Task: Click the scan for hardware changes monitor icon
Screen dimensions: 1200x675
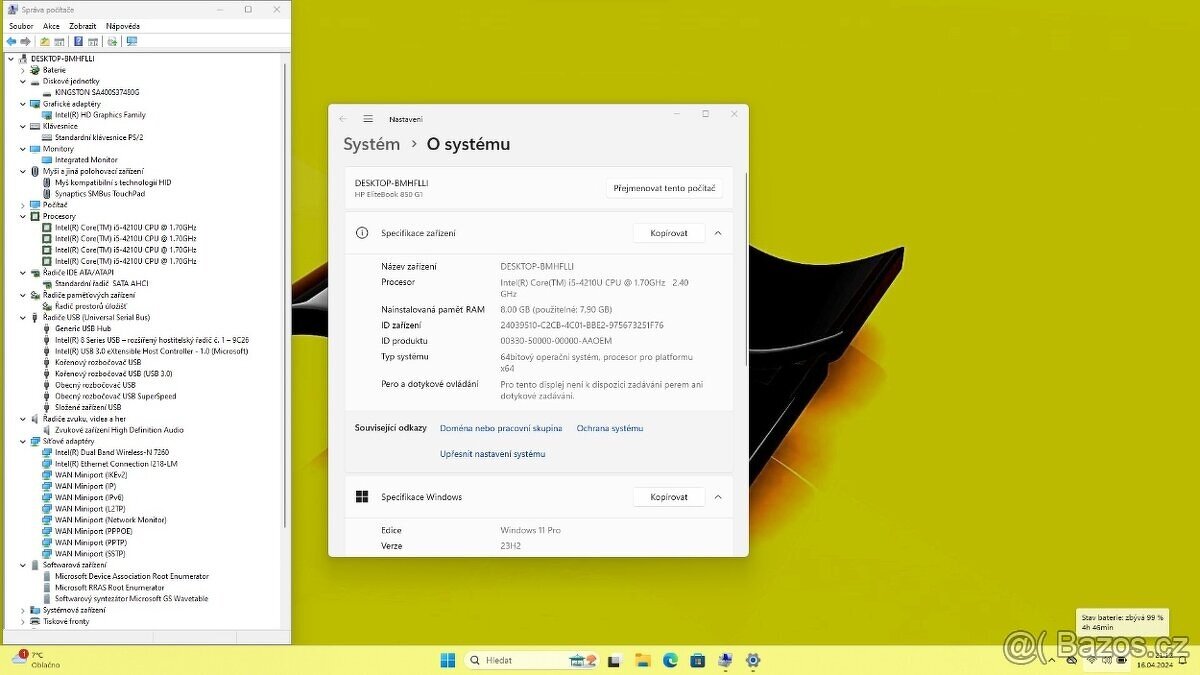Action: 131,42
